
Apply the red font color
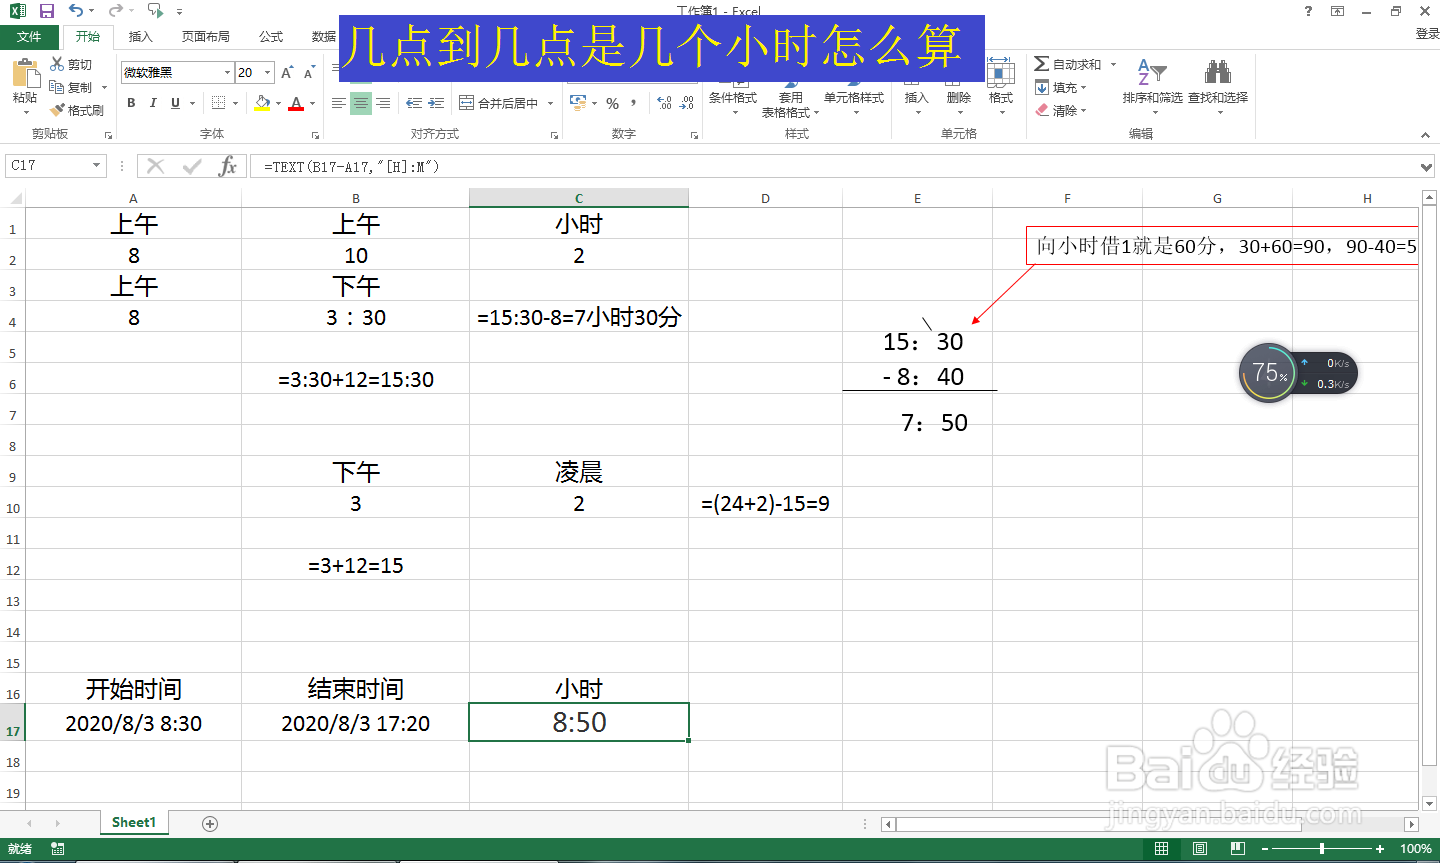point(296,103)
